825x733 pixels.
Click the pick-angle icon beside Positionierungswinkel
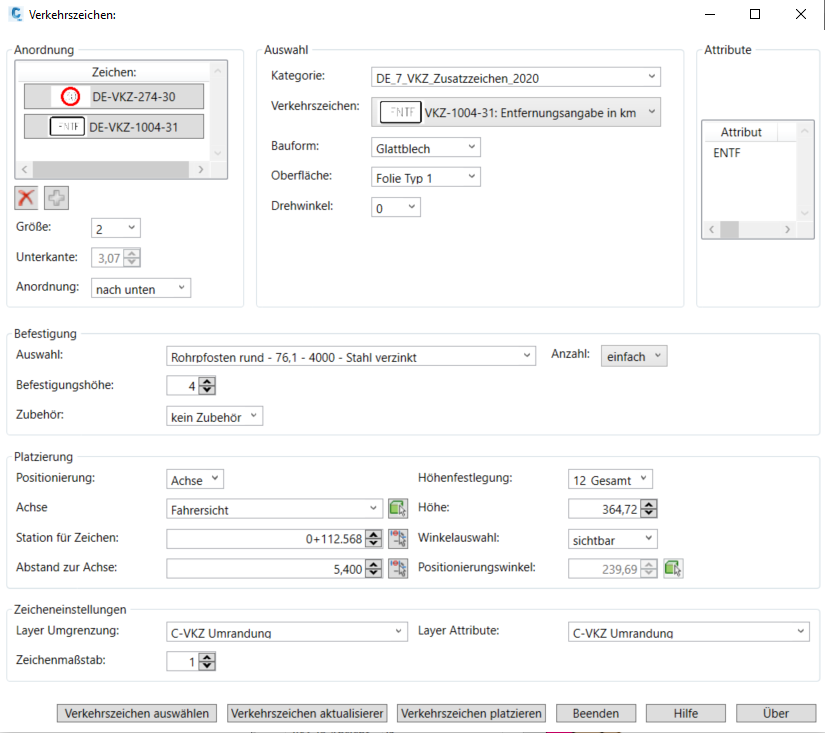point(673,568)
